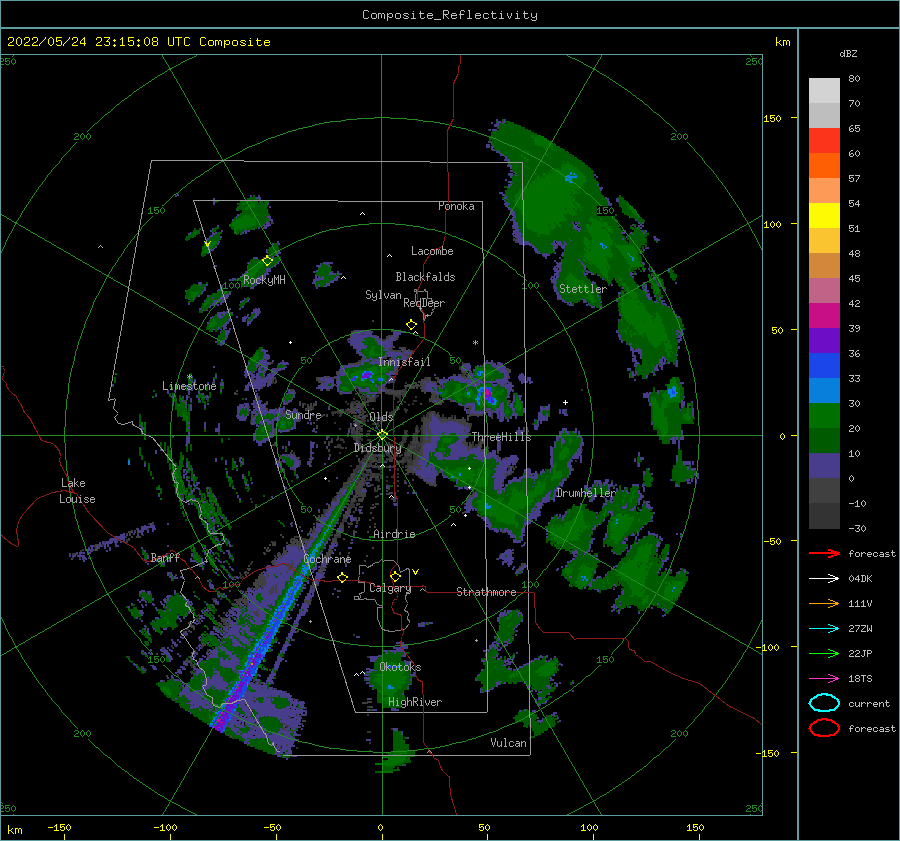Pick the 60–65 dBZ red swatch
The width and height of the screenshot is (900, 841).
click(824, 141)
